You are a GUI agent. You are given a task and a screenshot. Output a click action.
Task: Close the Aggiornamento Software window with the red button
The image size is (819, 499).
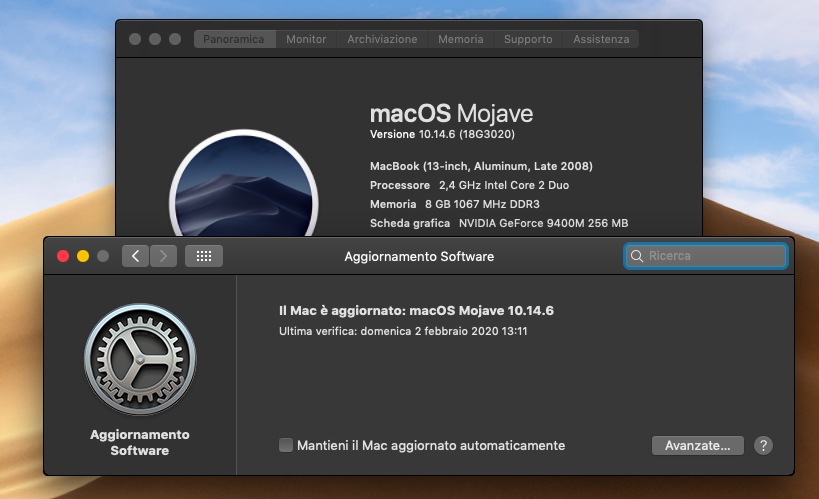point(63,256)
